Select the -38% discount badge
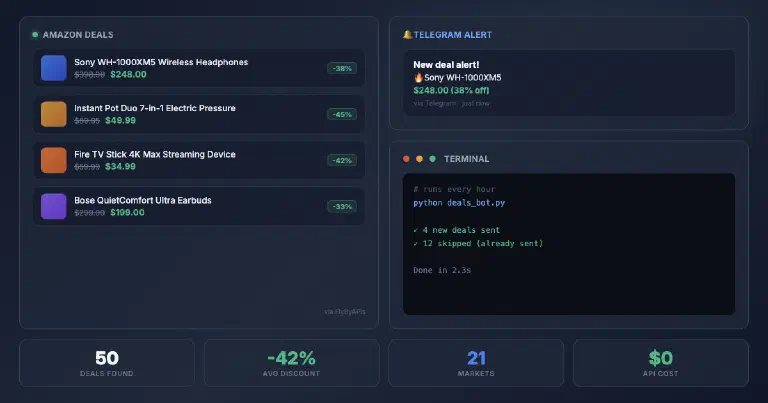 click(342, 68)
